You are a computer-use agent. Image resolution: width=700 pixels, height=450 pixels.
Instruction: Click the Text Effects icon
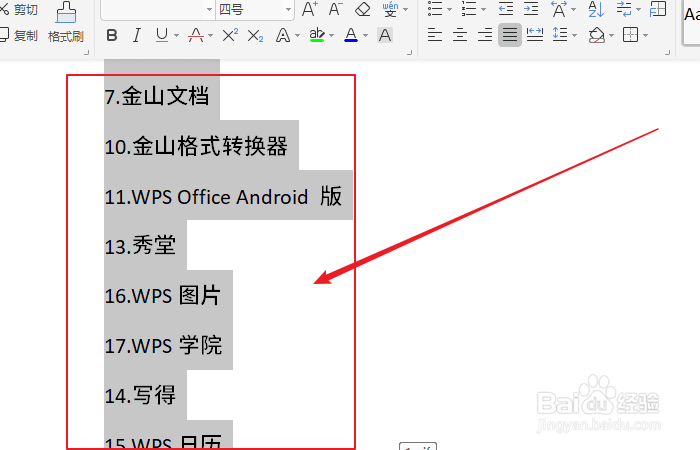pyautogui.click(x=283, y=35)
